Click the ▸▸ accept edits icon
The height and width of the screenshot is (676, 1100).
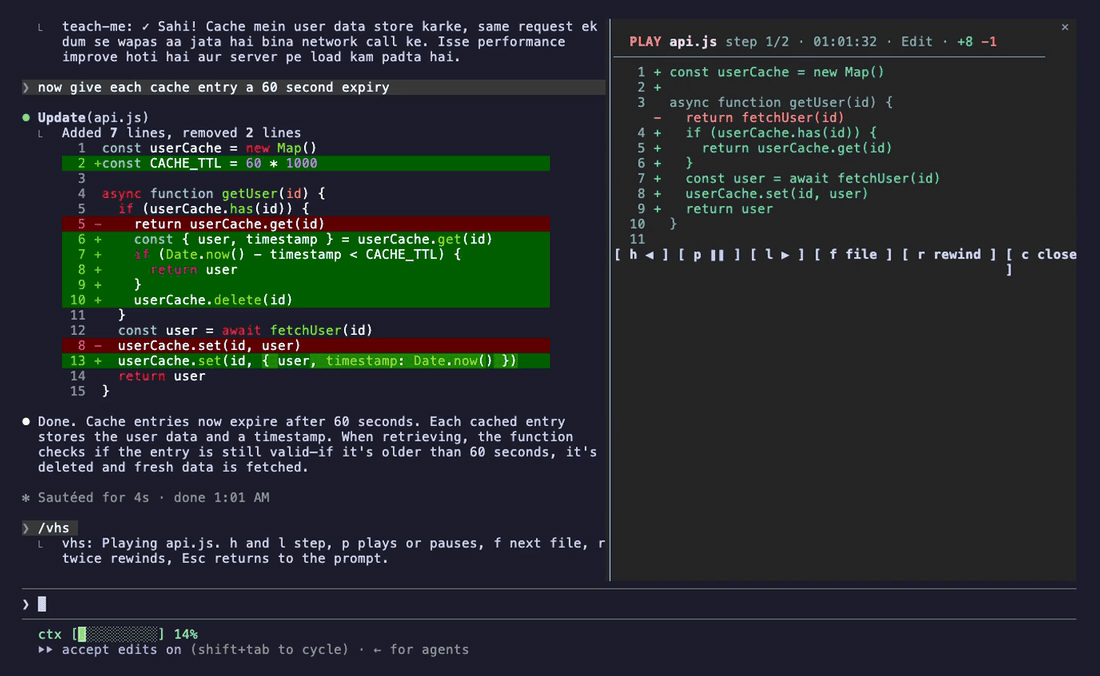pos(46,649)
